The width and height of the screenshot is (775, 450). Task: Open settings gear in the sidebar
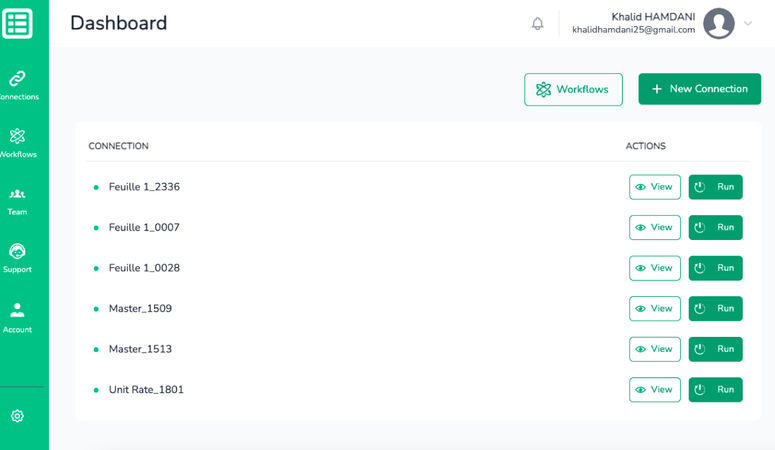pos(17,416)
